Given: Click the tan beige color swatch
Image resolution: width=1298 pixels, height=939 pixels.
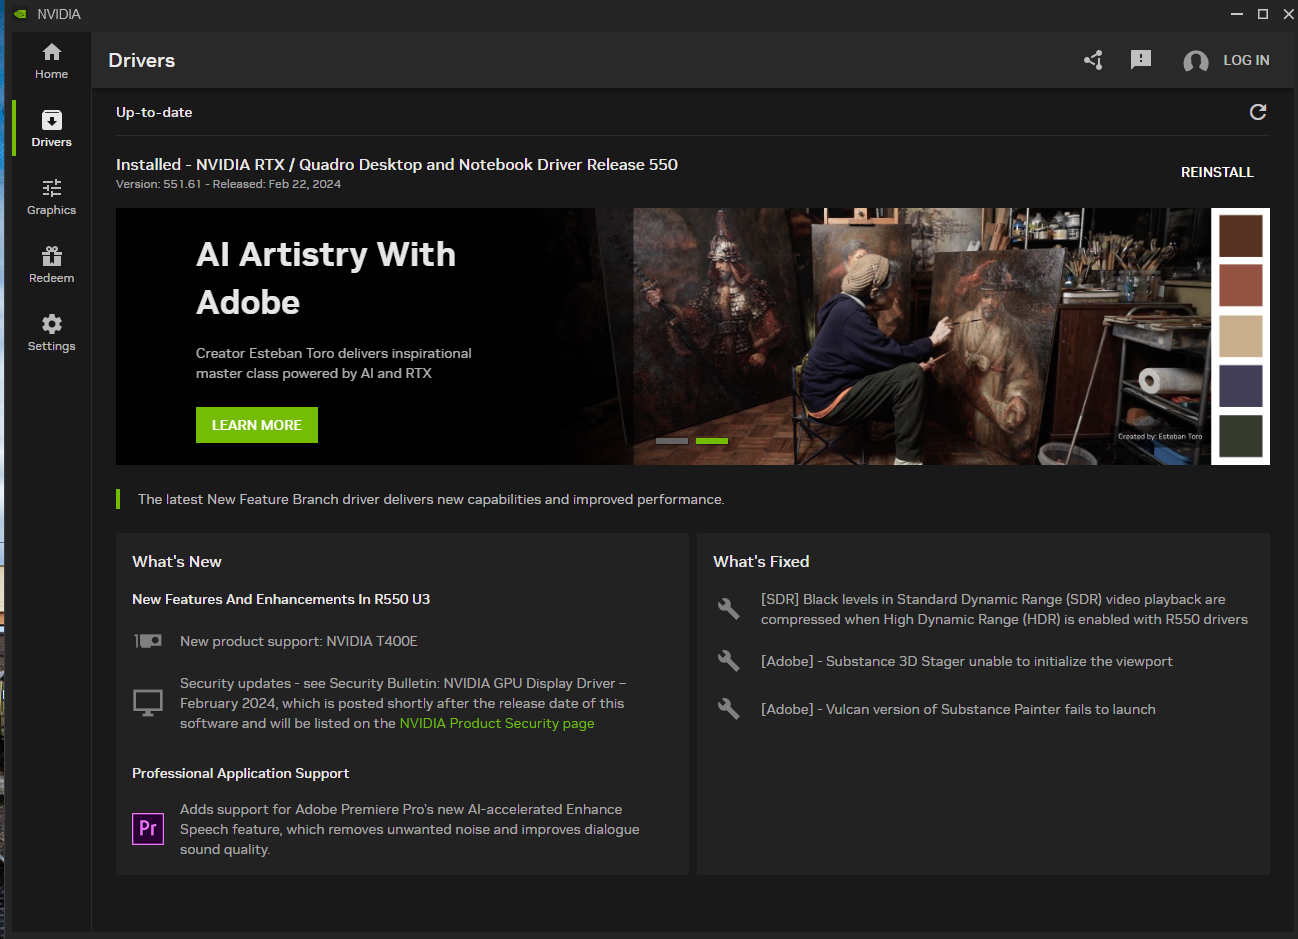Looking at the screenshot, I should tap(1241, 336).
